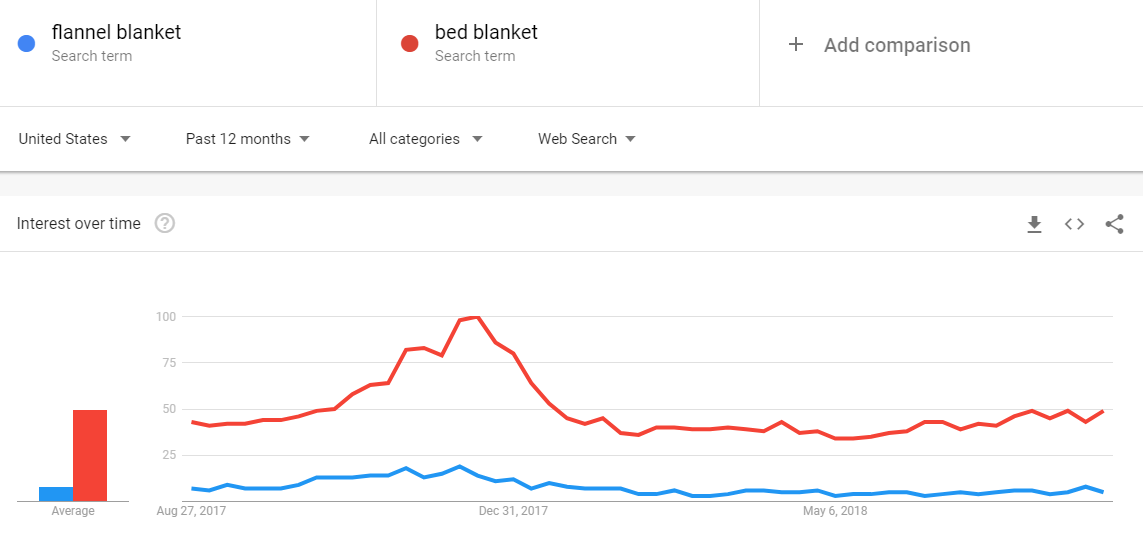
Task: Click the blue flannel blanket color dot
Action: [x=26, y=44]
